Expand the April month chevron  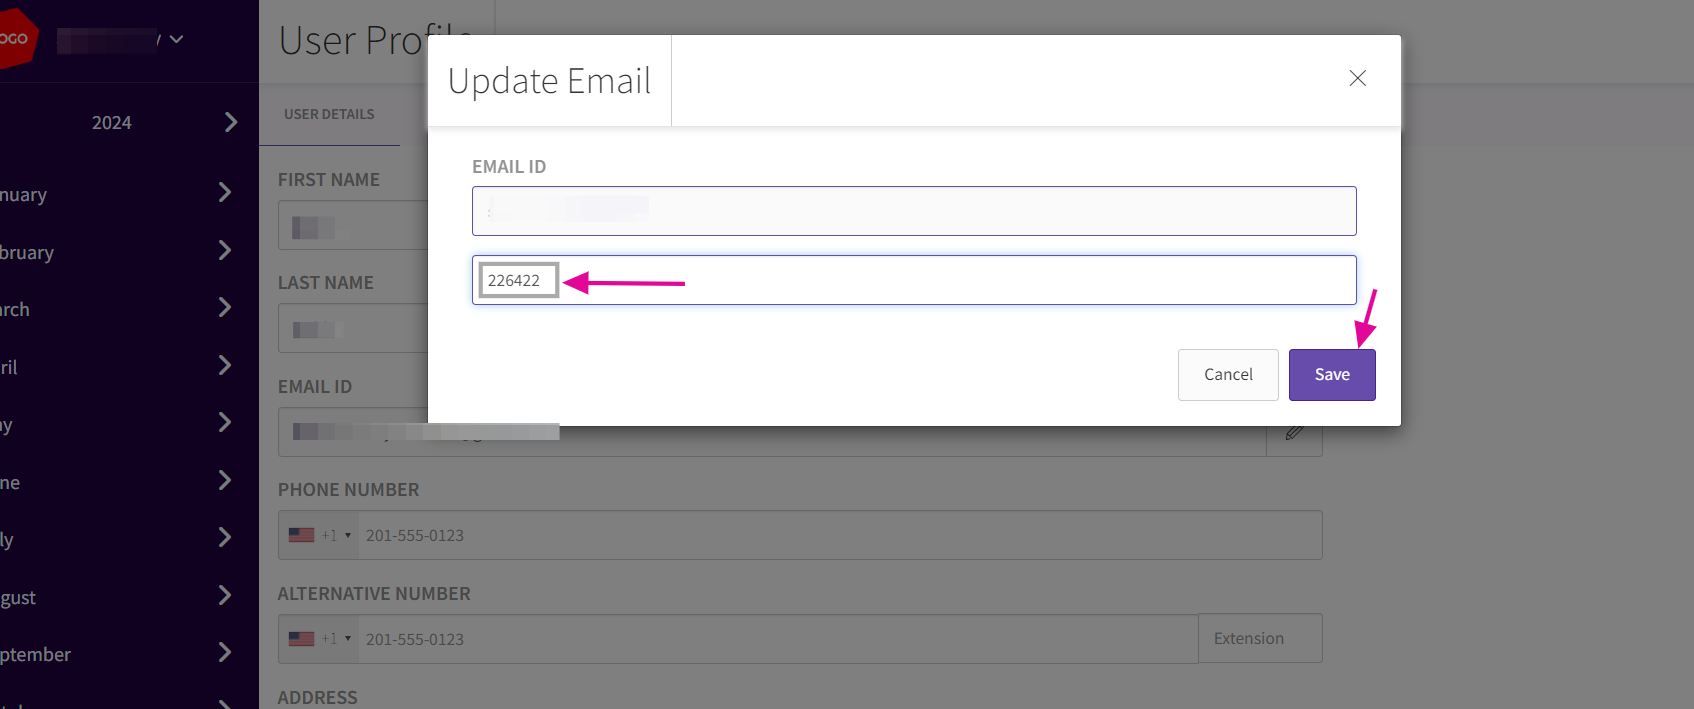coord(225,365)
